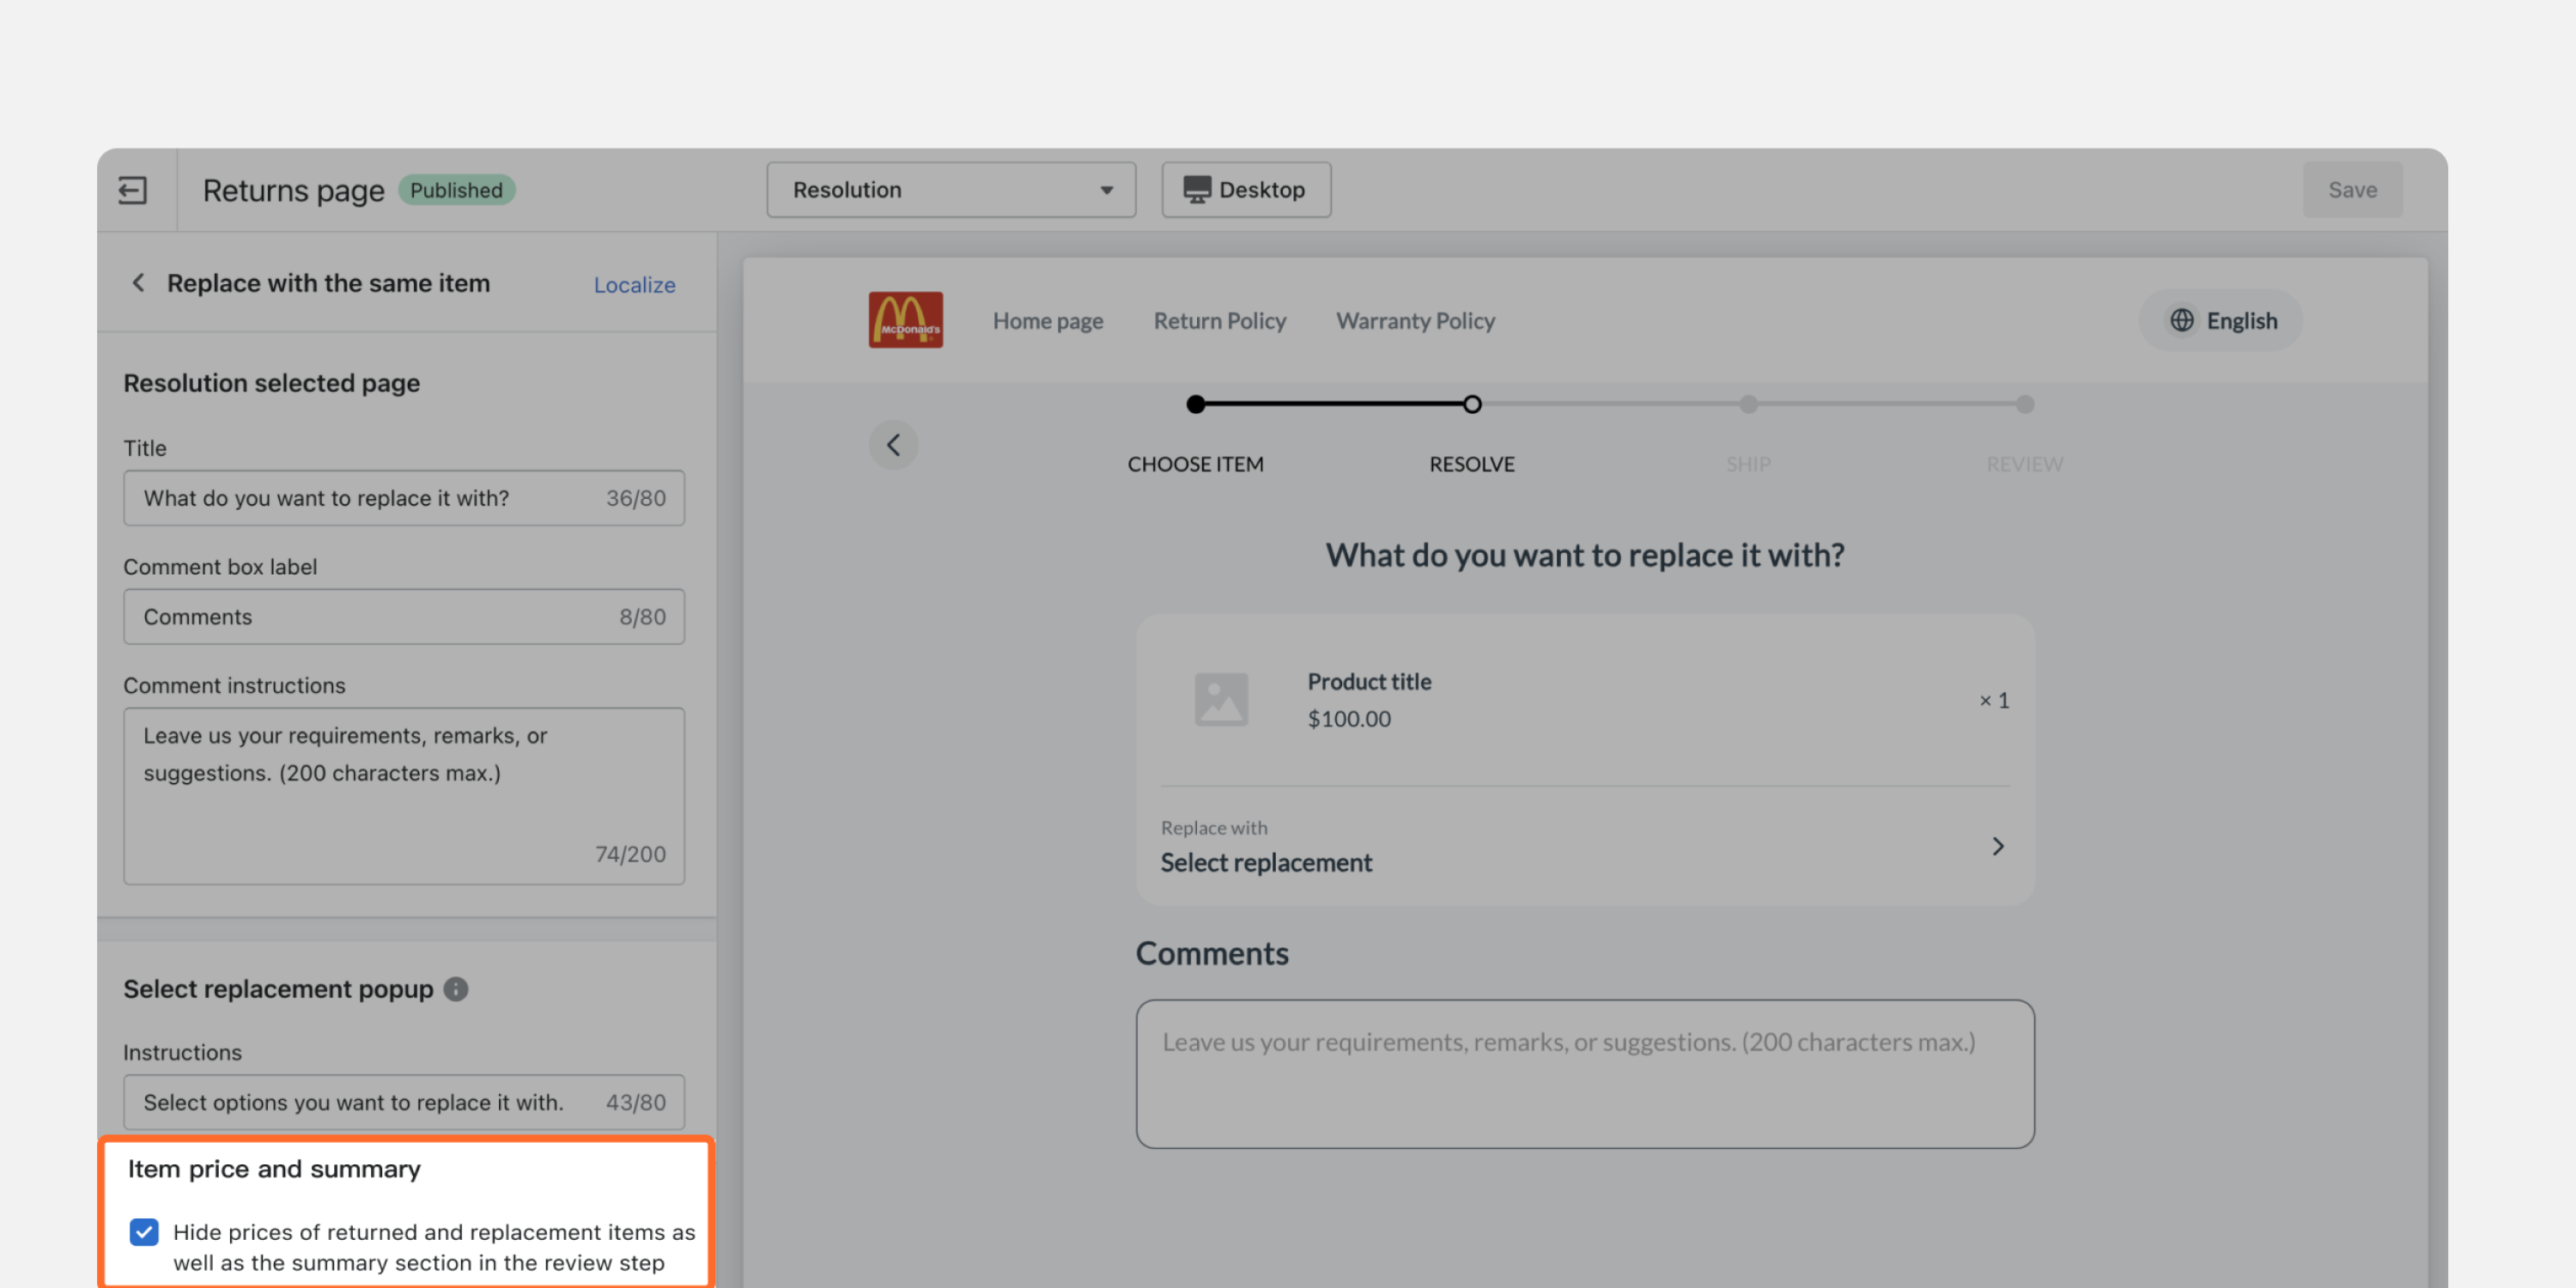This screenshot has width=2576, height=1288.
Task: Select the REVIEW progress step dot
Action: pos(2025,404)
